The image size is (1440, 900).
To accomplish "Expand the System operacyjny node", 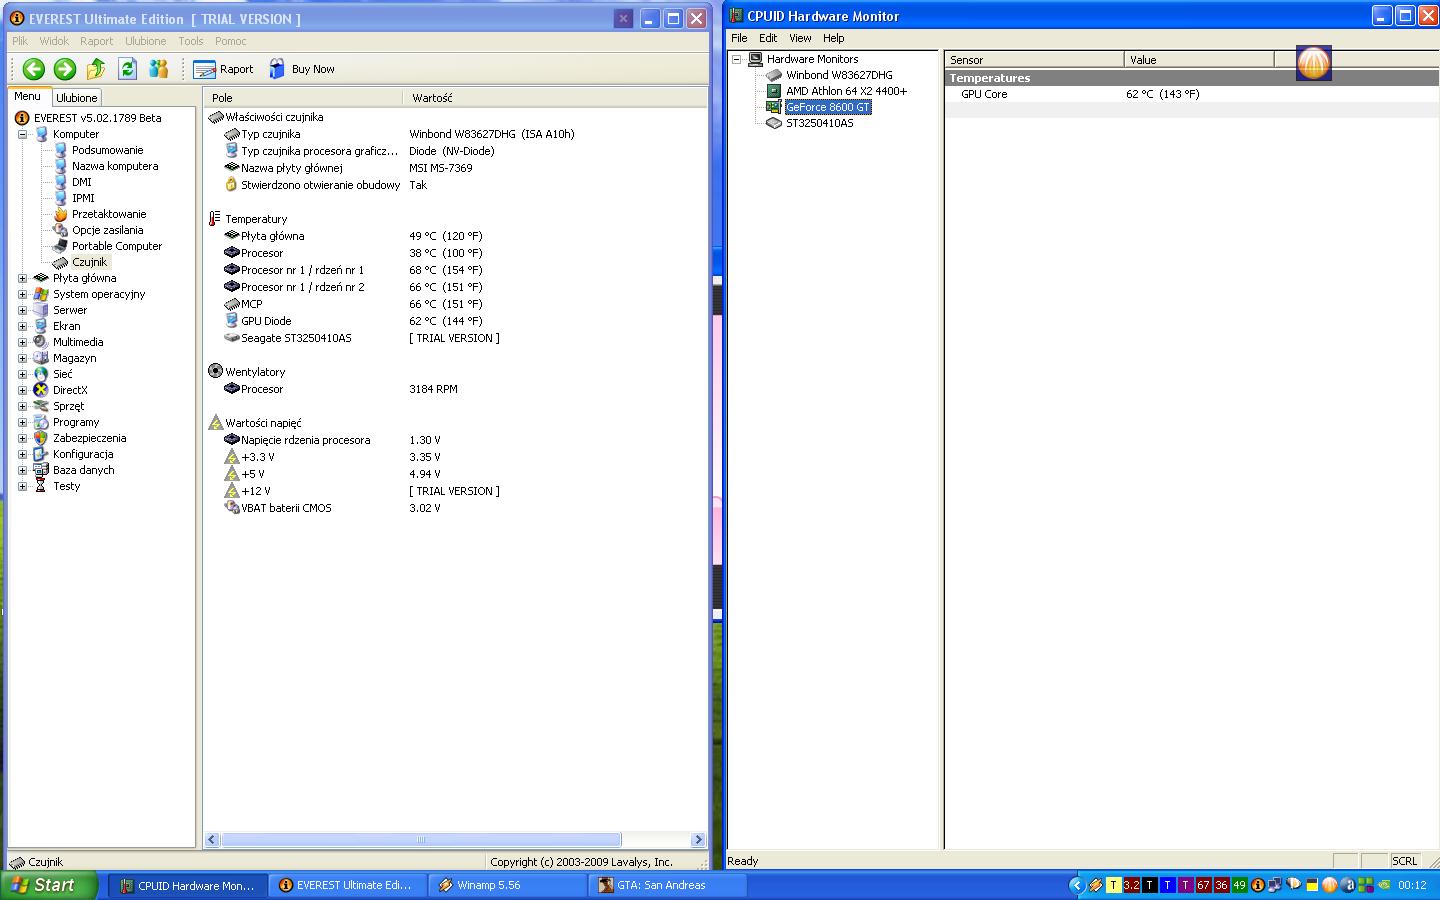I will point(23,294).
